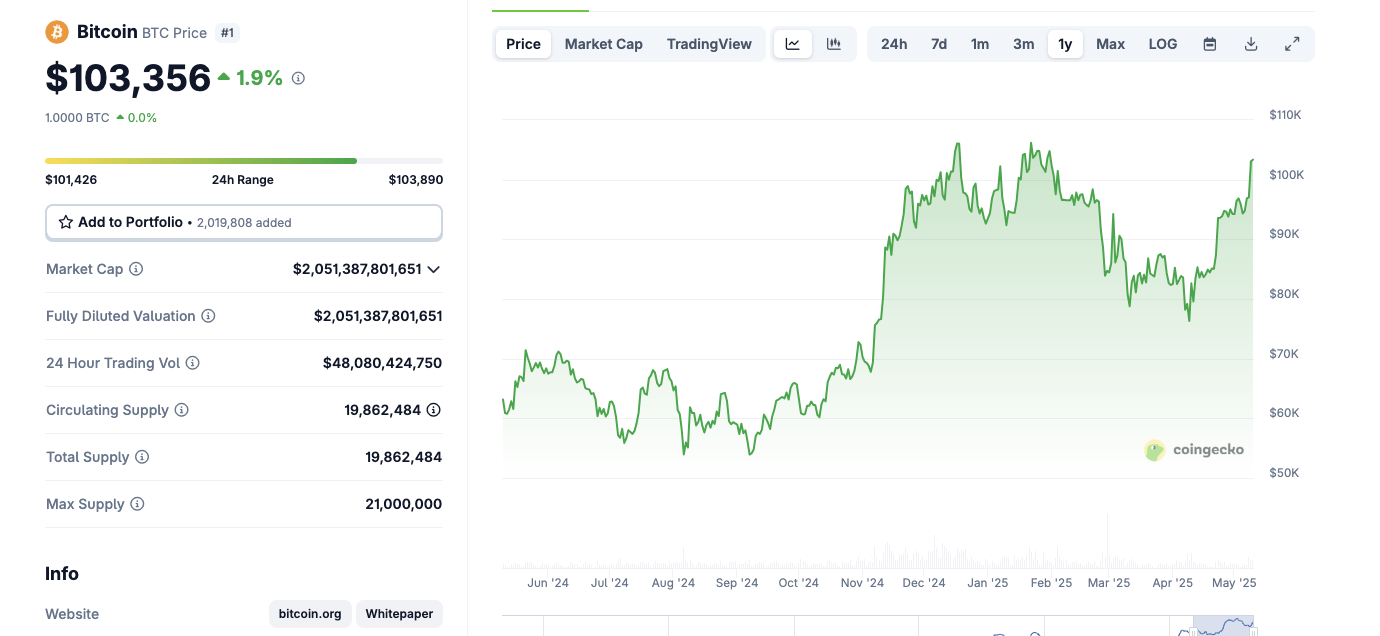Expand chart to fullscreen
Screen dimensions: 1380x636
click(x=1292, y=44)
